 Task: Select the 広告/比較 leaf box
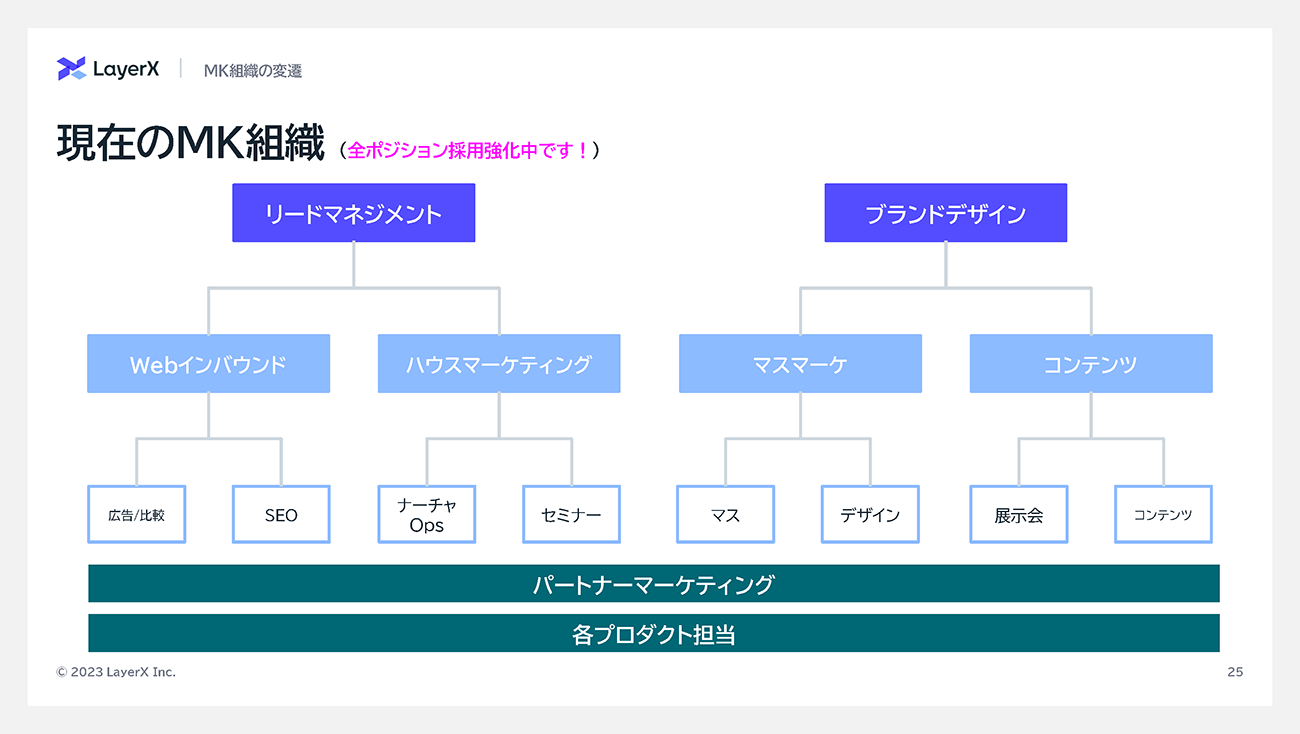[137, 515]
